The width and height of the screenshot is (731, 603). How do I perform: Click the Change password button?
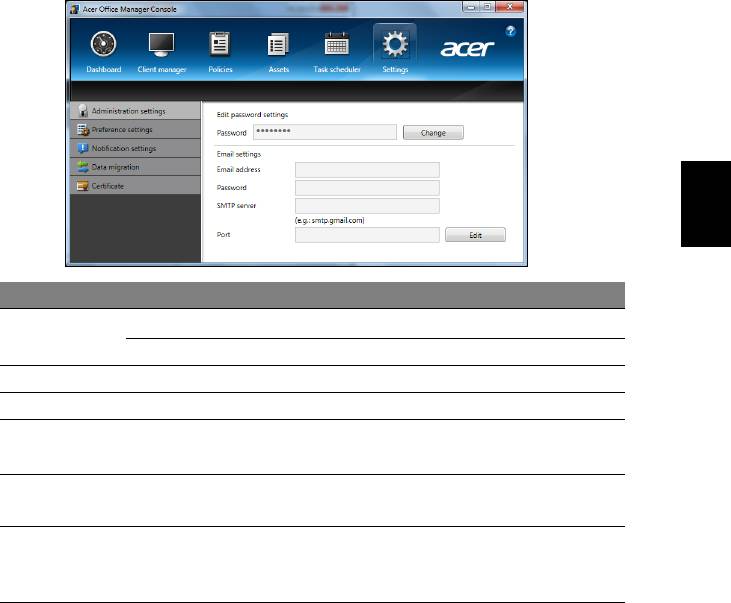(433, 132)
